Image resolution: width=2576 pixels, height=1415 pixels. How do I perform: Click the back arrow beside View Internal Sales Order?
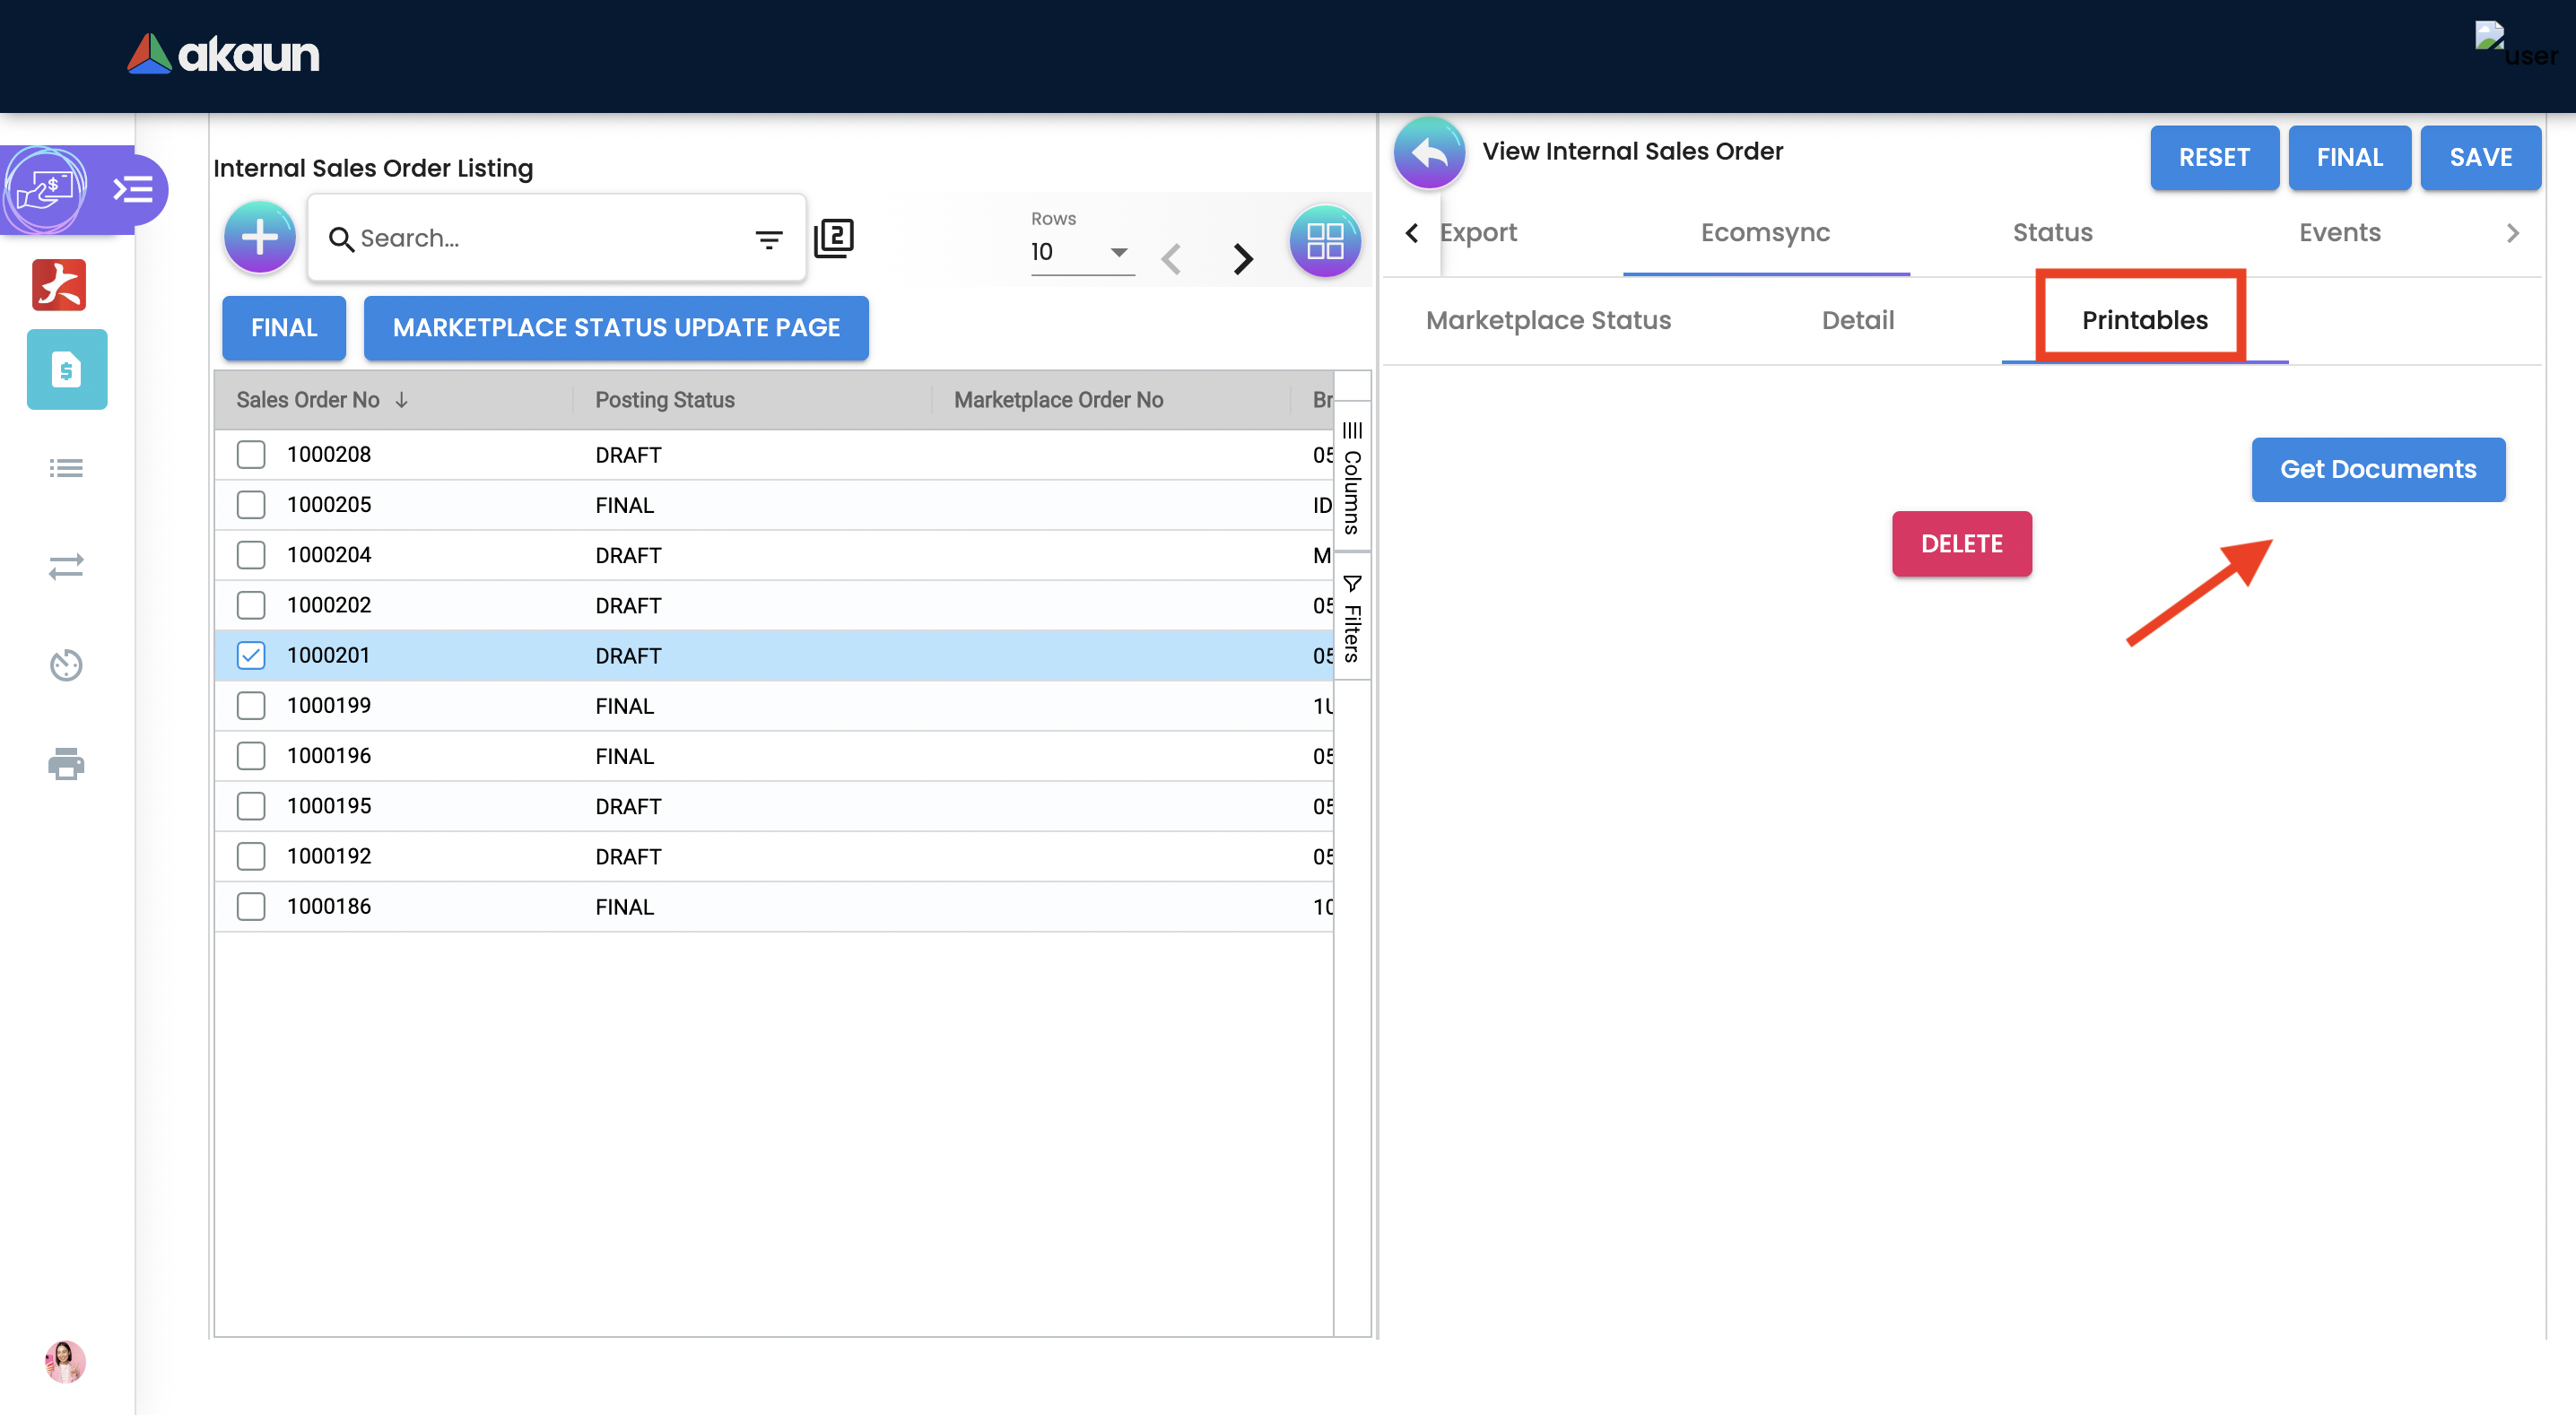1429,153
